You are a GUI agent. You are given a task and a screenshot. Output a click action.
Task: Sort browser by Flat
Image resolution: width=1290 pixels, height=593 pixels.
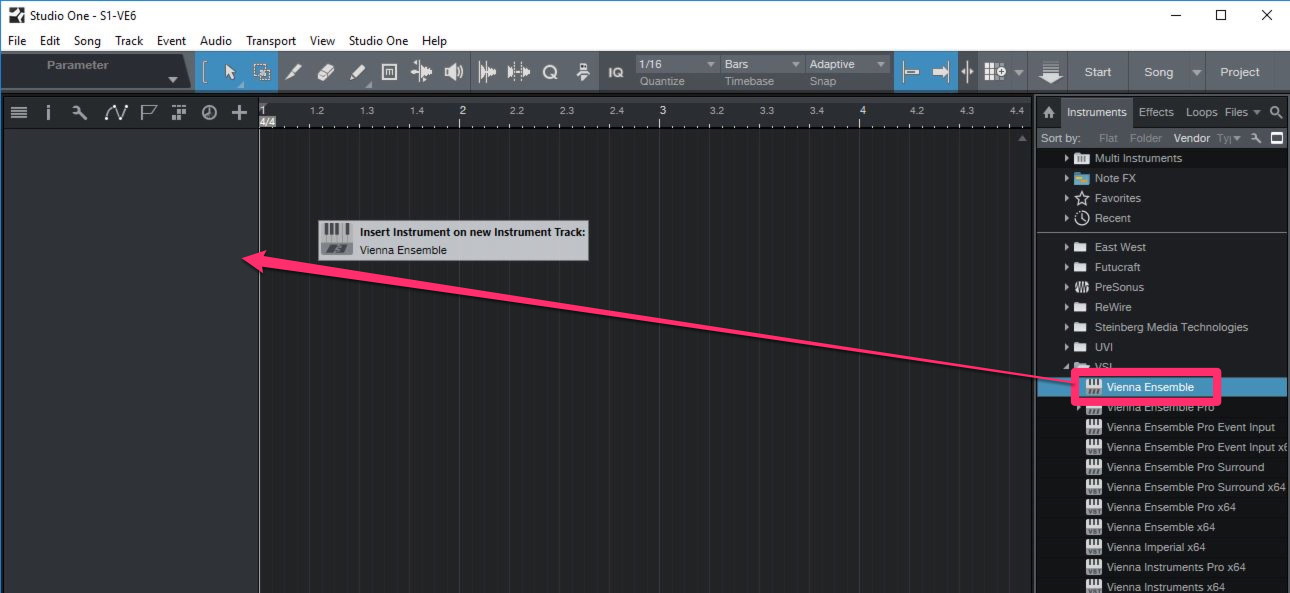1108,138
